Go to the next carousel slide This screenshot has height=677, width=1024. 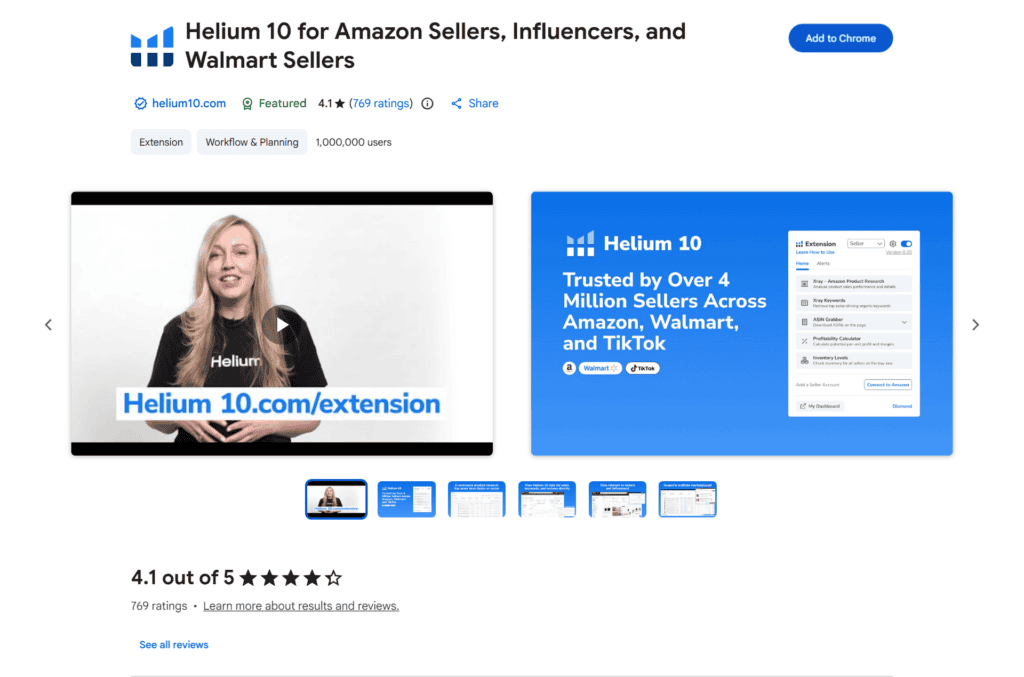tap(975, 324)
